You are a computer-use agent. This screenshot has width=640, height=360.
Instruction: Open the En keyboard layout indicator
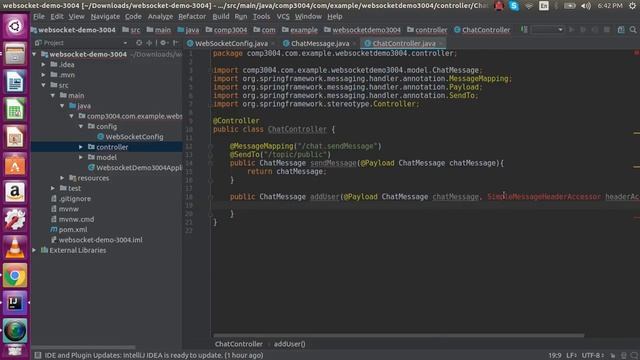coord(544,6)
